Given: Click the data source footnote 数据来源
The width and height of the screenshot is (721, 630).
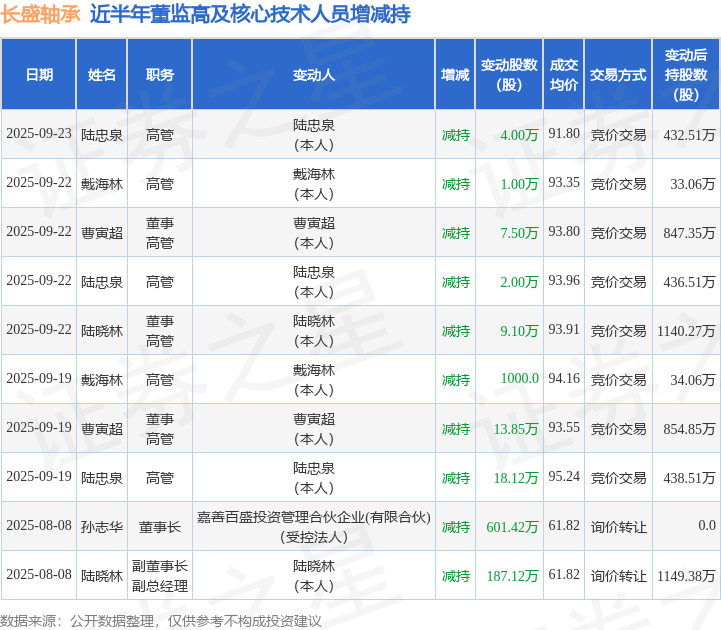Looking at the screenshot, I should point(160,621).
